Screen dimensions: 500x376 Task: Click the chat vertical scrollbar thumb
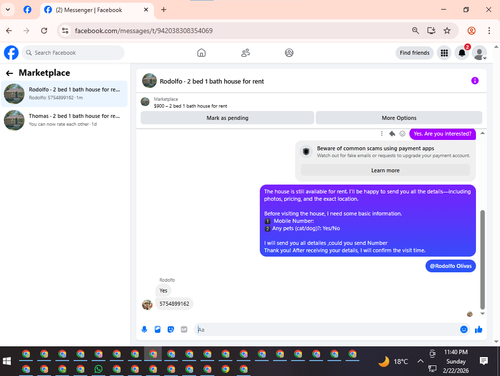point(482,259)
